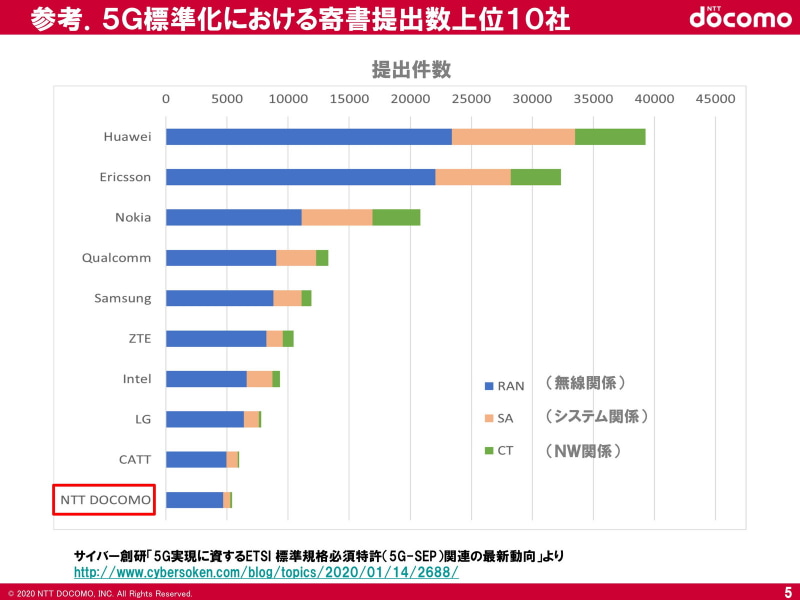Select the 5000 axis tick label
The image size is (800, 600).
227,99
